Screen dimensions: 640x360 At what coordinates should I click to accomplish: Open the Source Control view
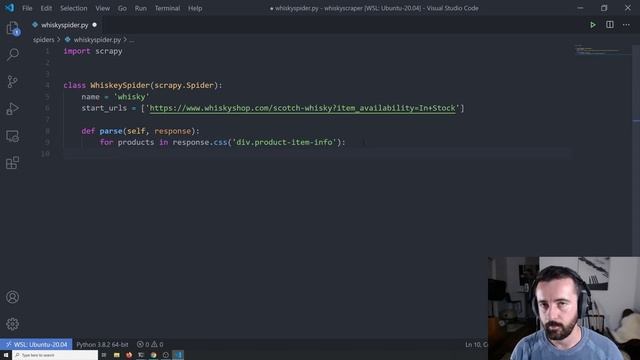click(13, 81)
